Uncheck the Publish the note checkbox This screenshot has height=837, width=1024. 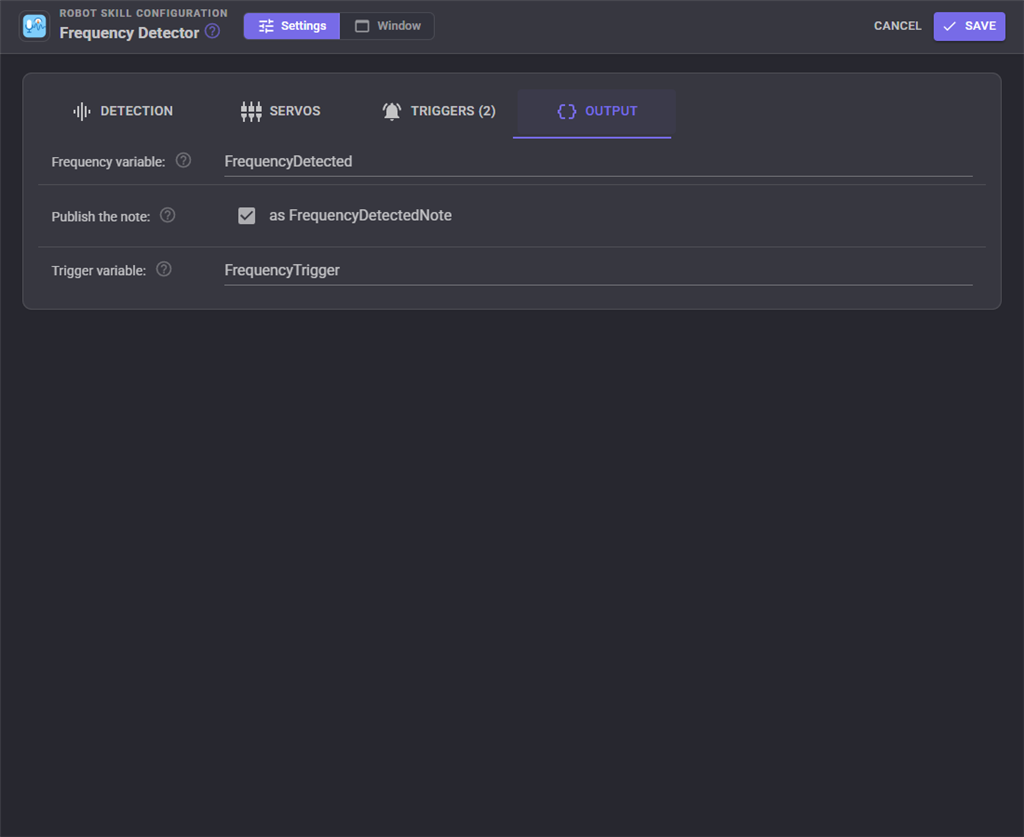[247, 215]
